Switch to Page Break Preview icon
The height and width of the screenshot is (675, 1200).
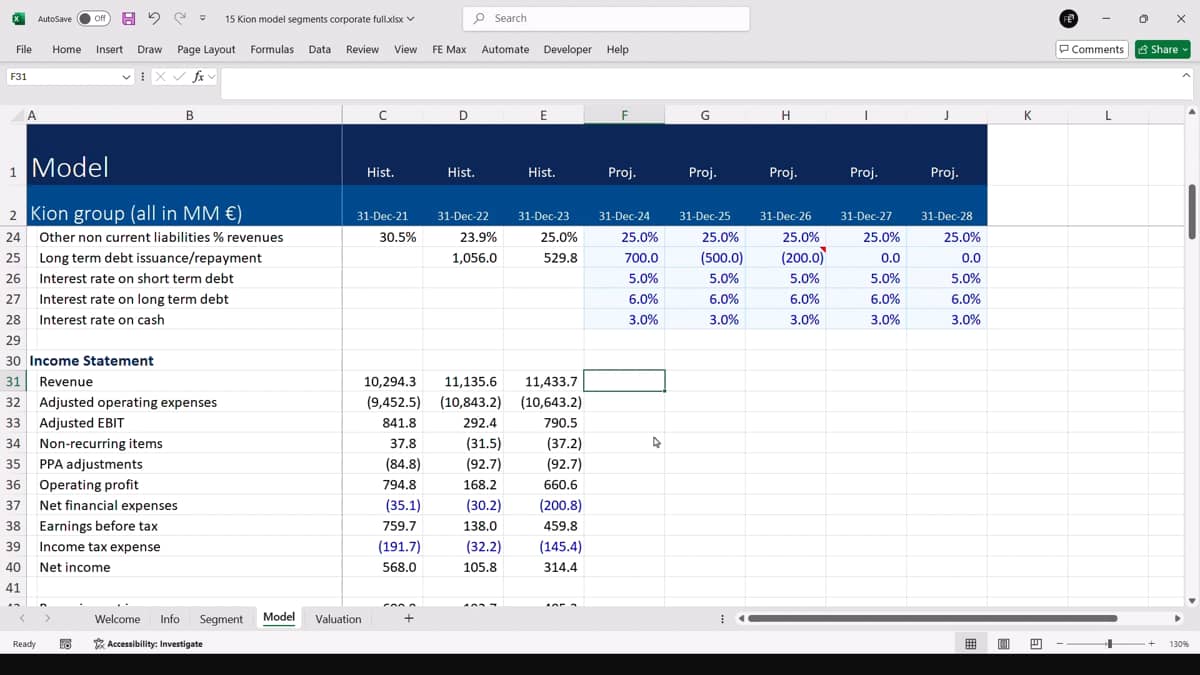tap(1036, 644)
